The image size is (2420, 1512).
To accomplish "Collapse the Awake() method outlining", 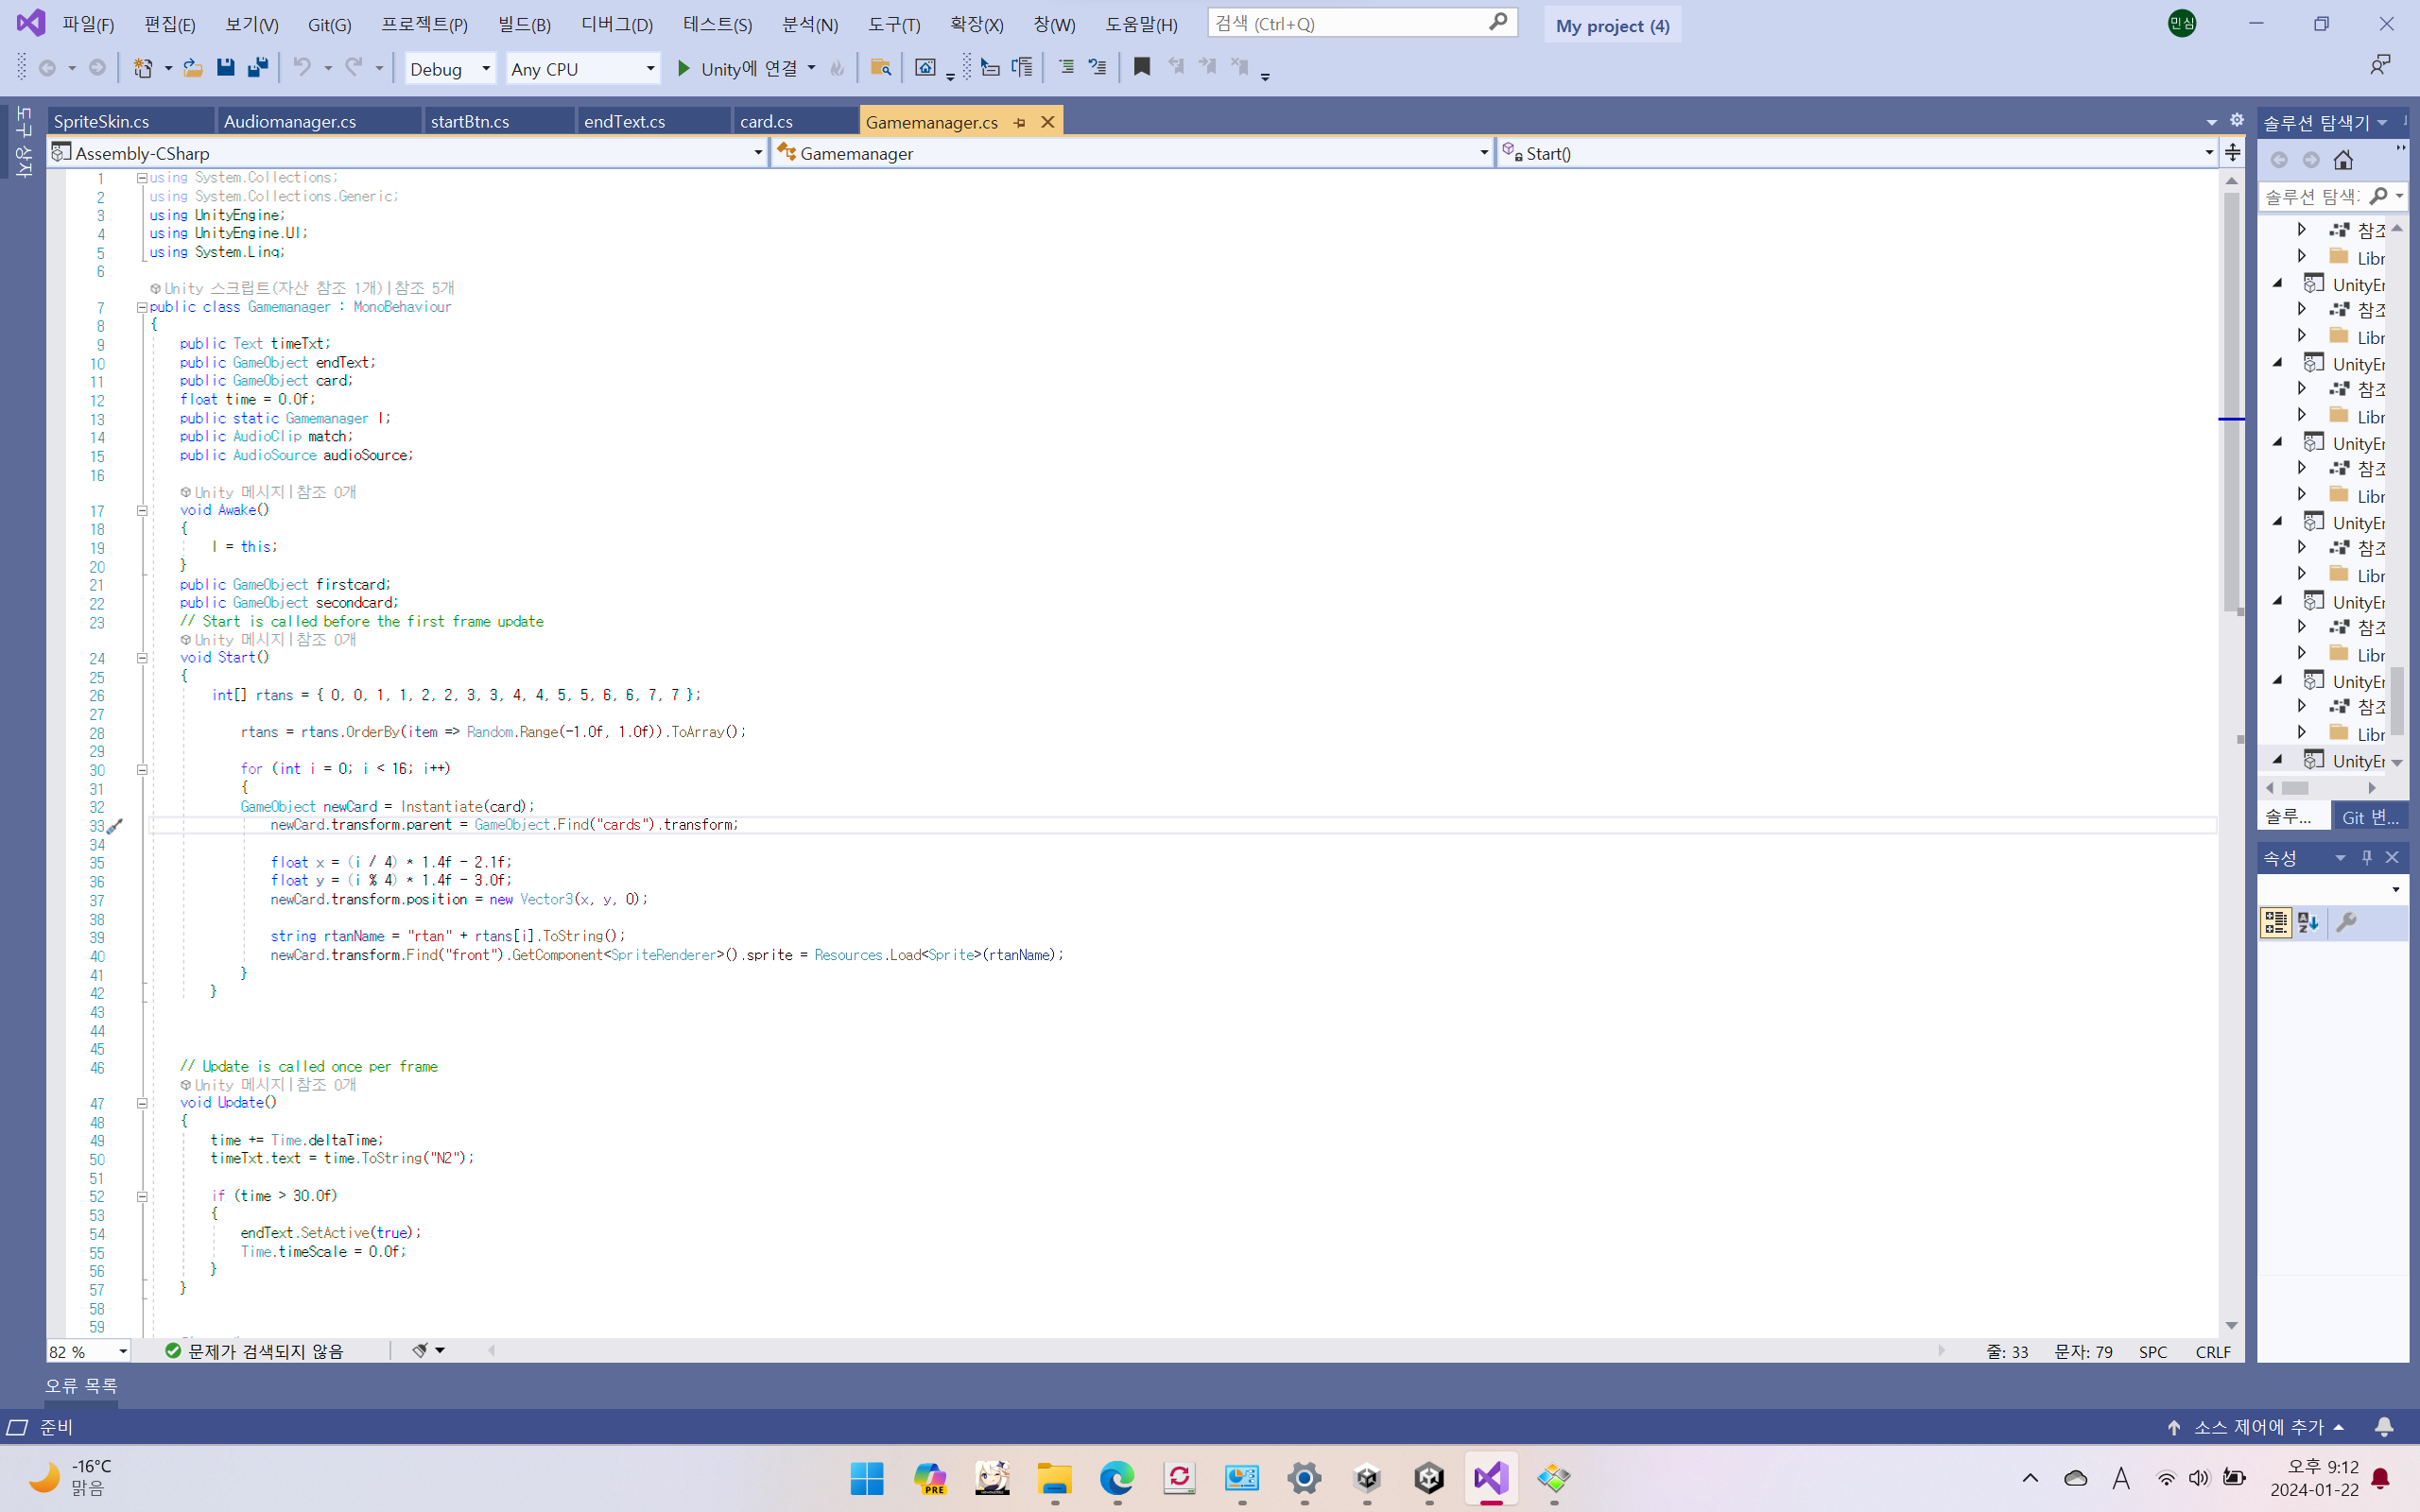I will [x=142, y=510].
